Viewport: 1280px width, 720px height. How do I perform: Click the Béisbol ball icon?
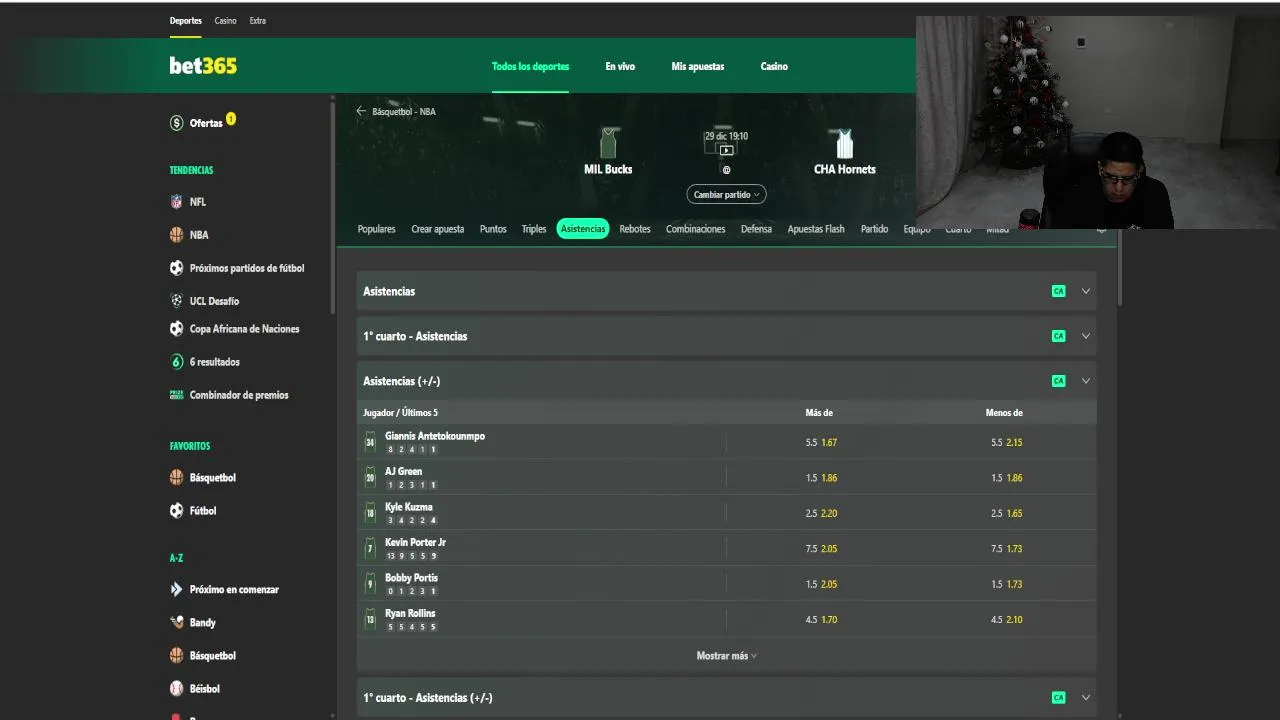click(177, 689)
